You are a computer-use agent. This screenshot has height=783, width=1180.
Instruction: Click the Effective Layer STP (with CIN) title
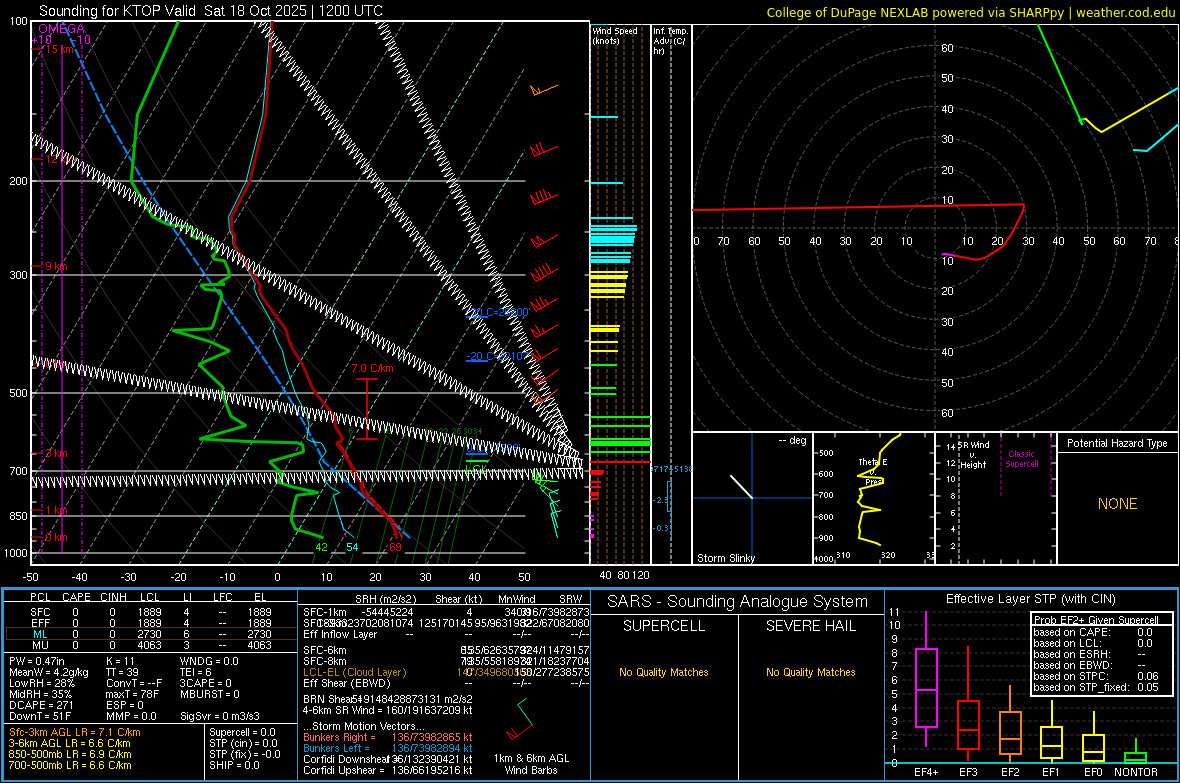point(1030,599)
